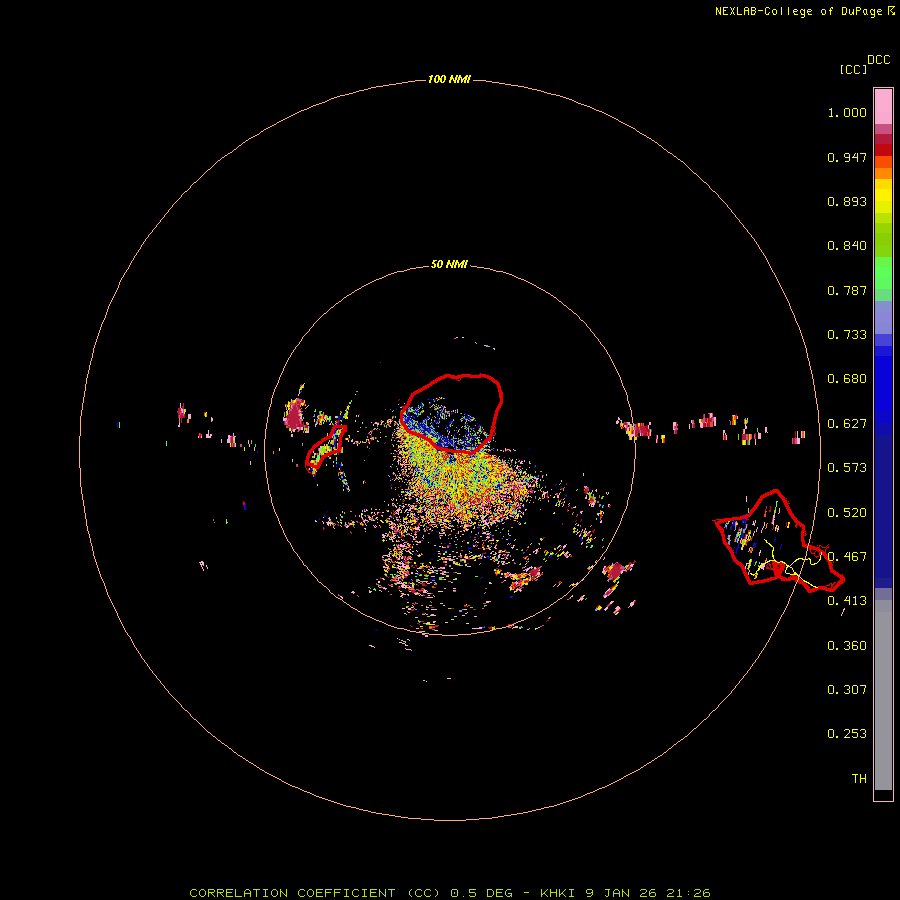This screenshot has width=900, height=900.
Task: Click the Correlation Coefficient title caption at bottom
Action: (x=449, y=893)
